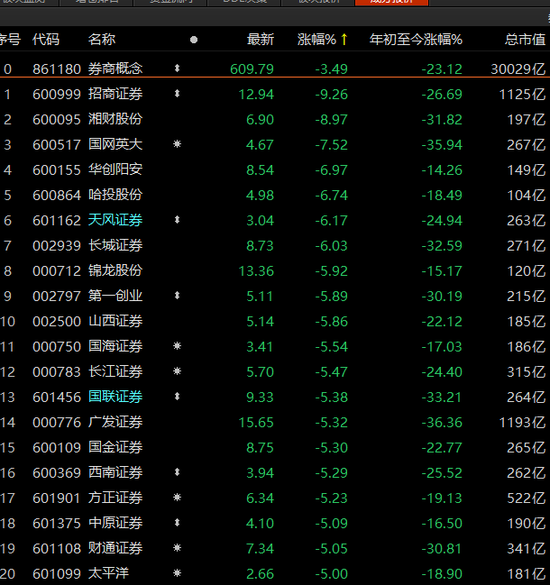Click the marker icon beside 中原证券
550x585 pixels.
click(177, 523)
